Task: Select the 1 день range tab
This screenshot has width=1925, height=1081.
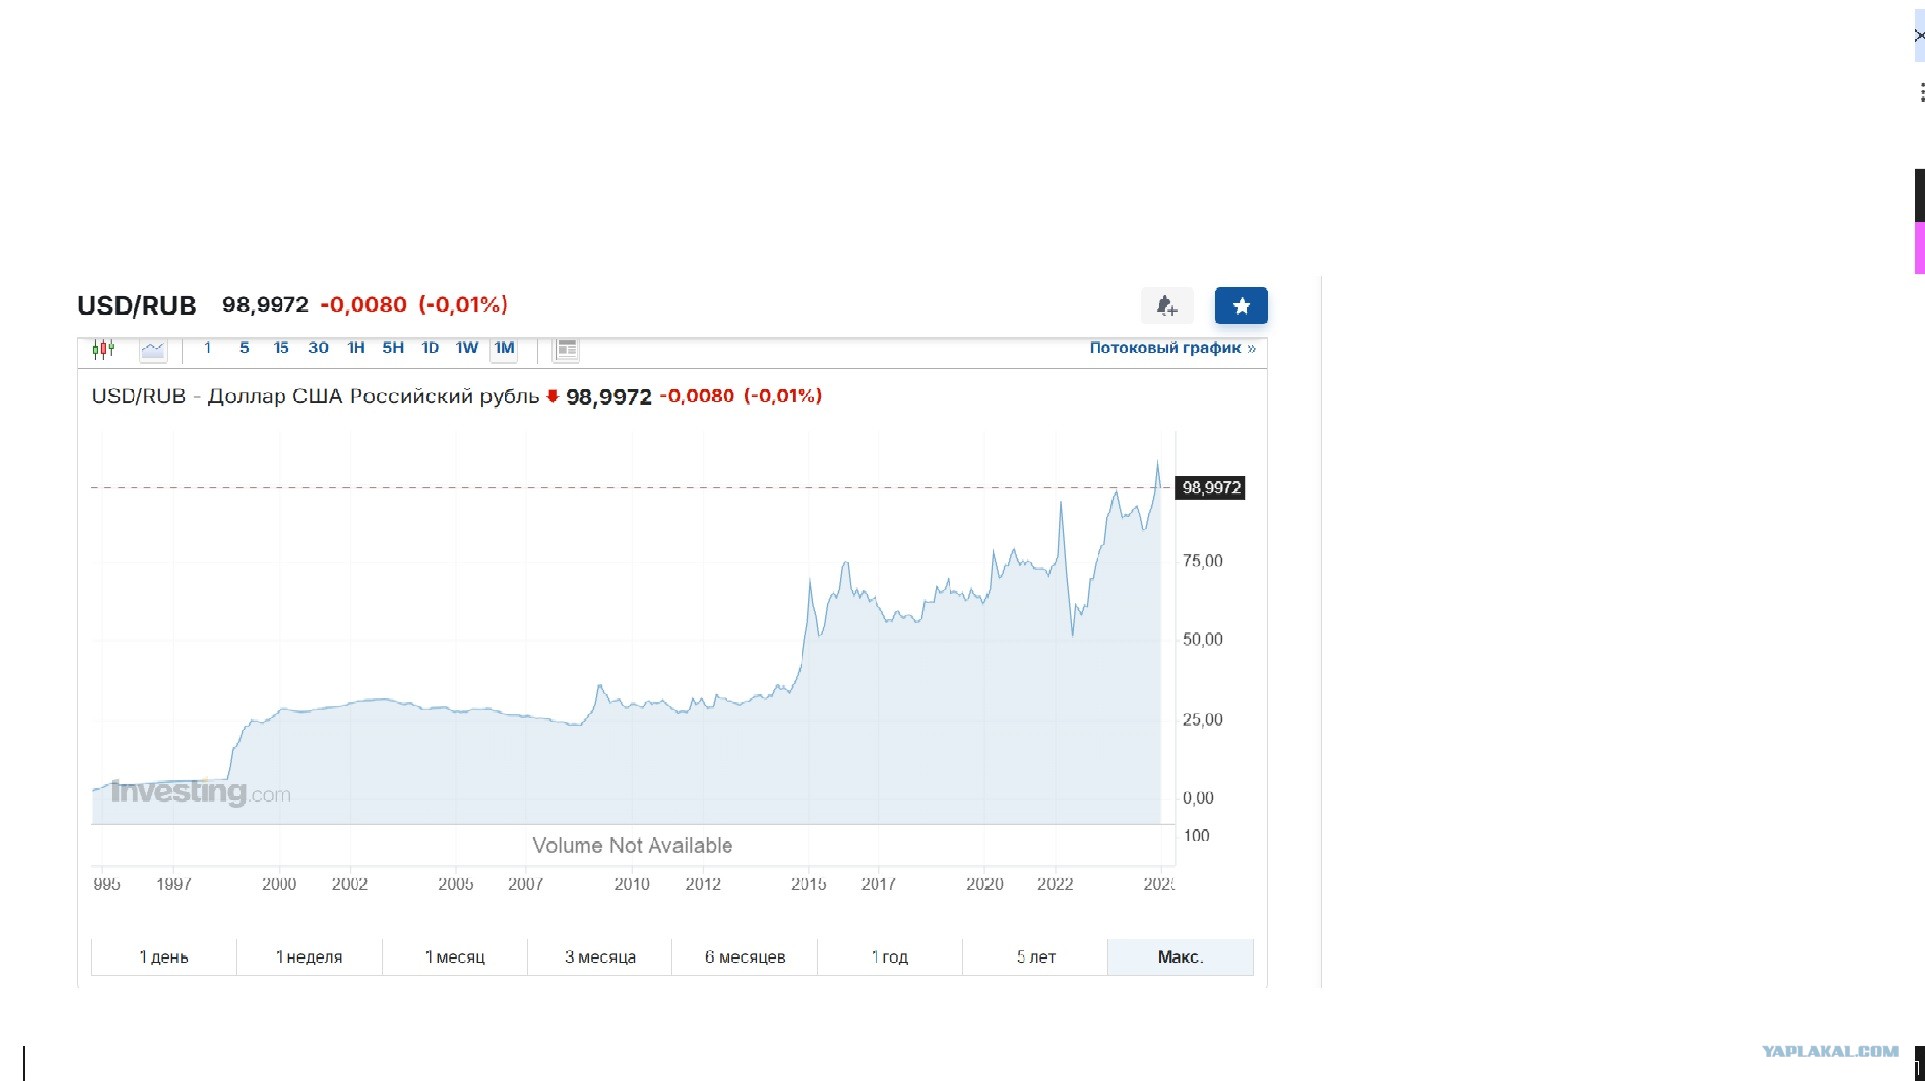Action: coord(164,957)
